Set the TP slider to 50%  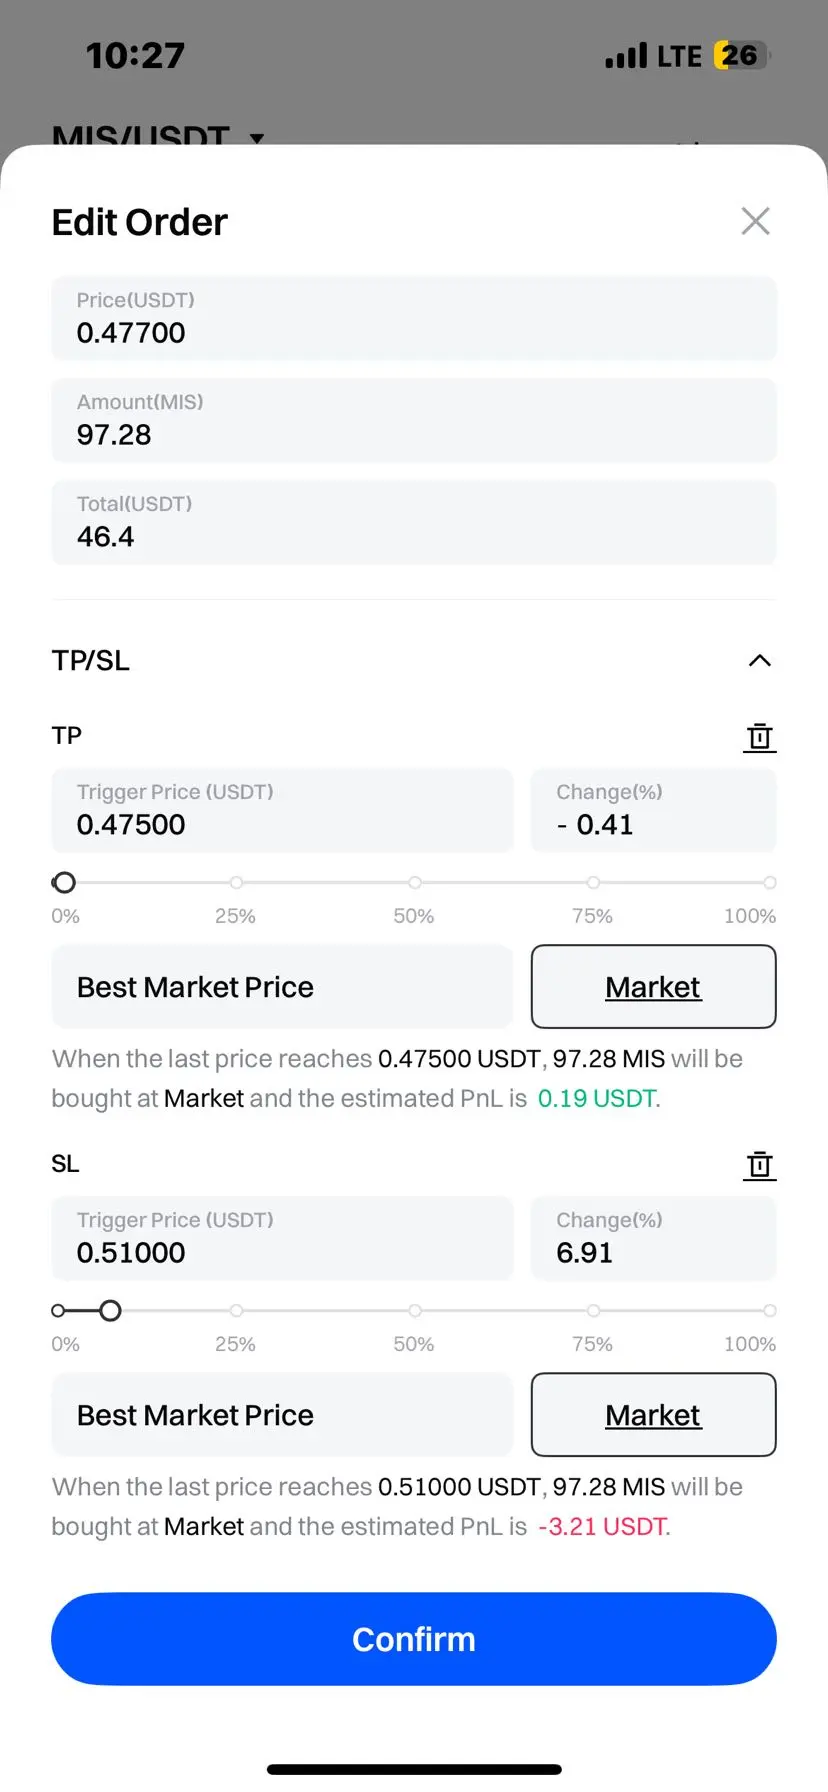tap(414, 883)
